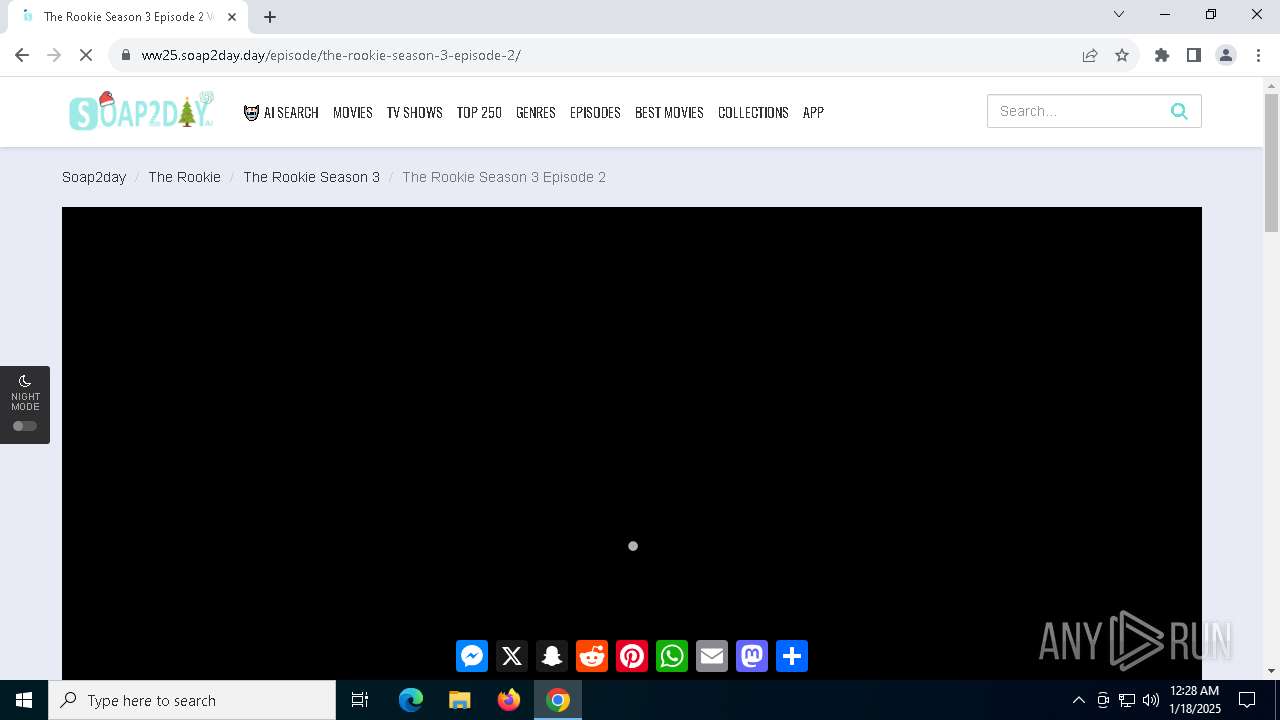Open Task View on taskbar
This screenshot has height=720, width=1280.
click(360, 700)
